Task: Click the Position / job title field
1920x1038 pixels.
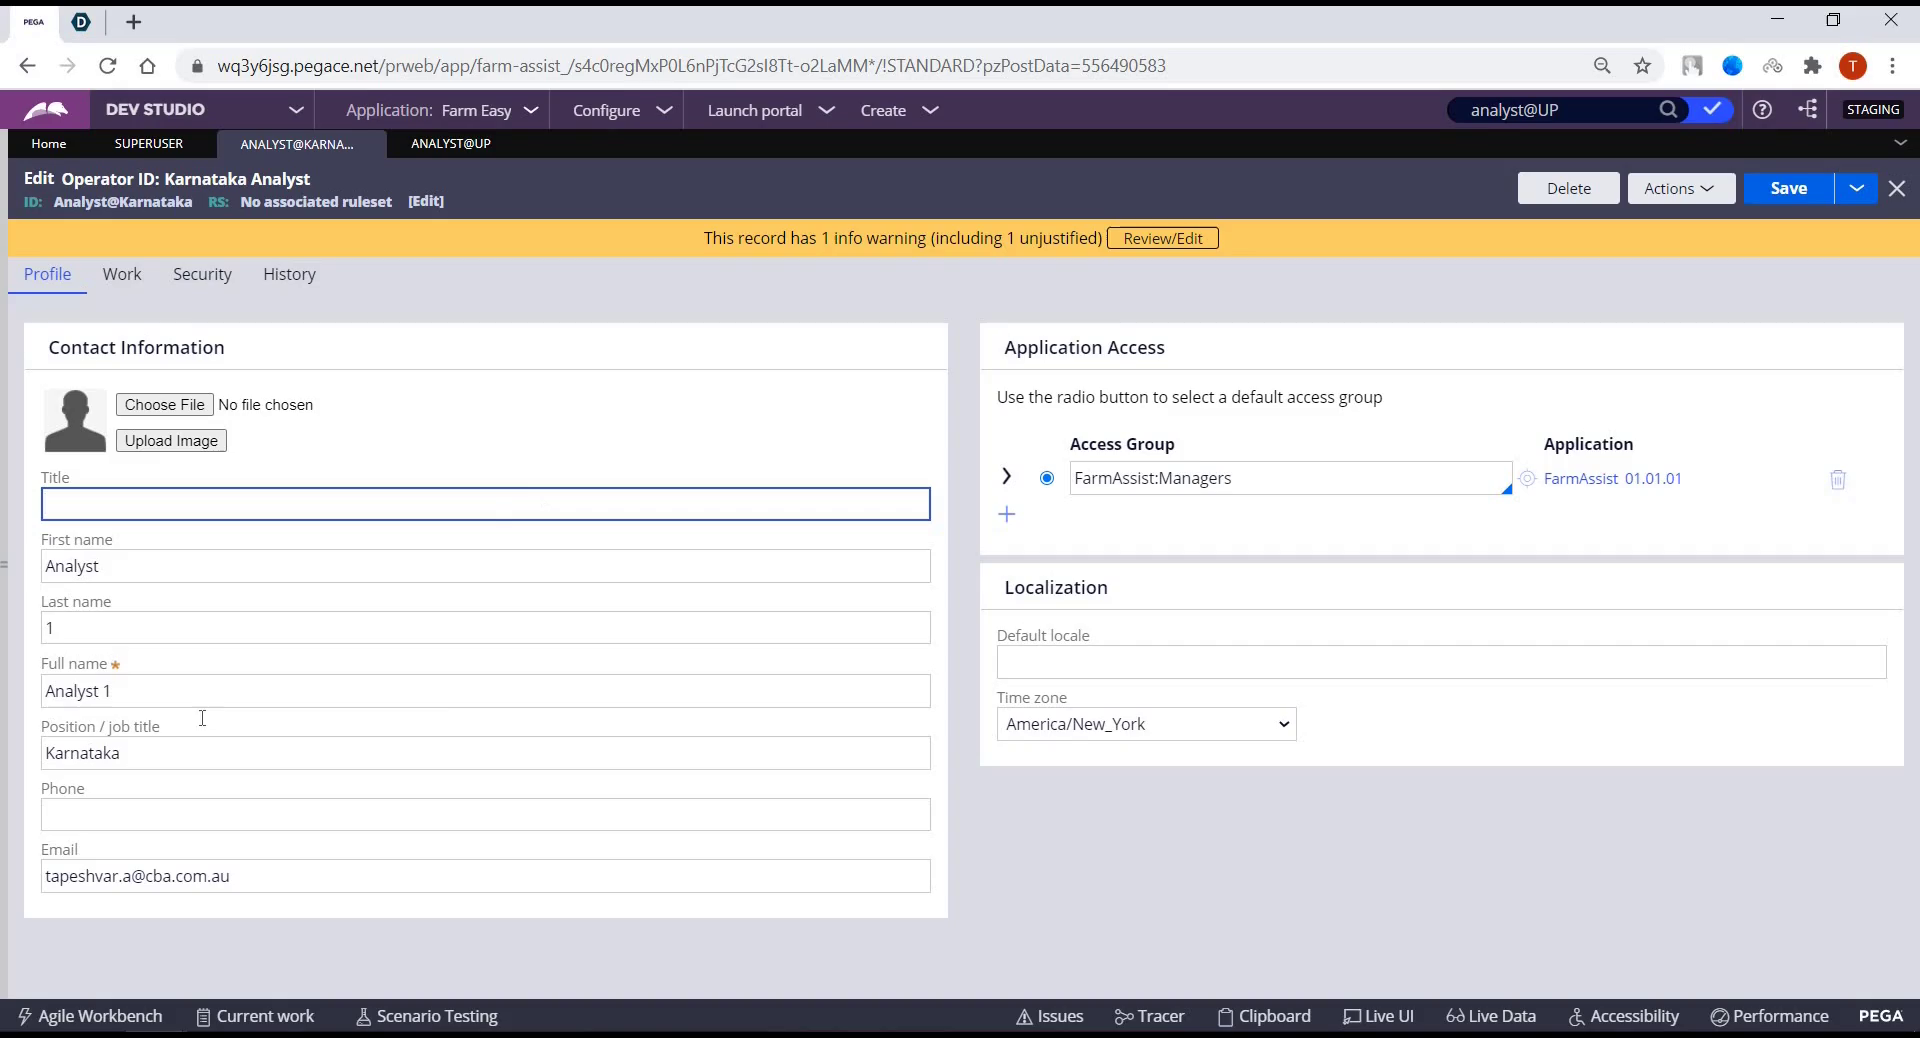Action: tap(485, 753)
